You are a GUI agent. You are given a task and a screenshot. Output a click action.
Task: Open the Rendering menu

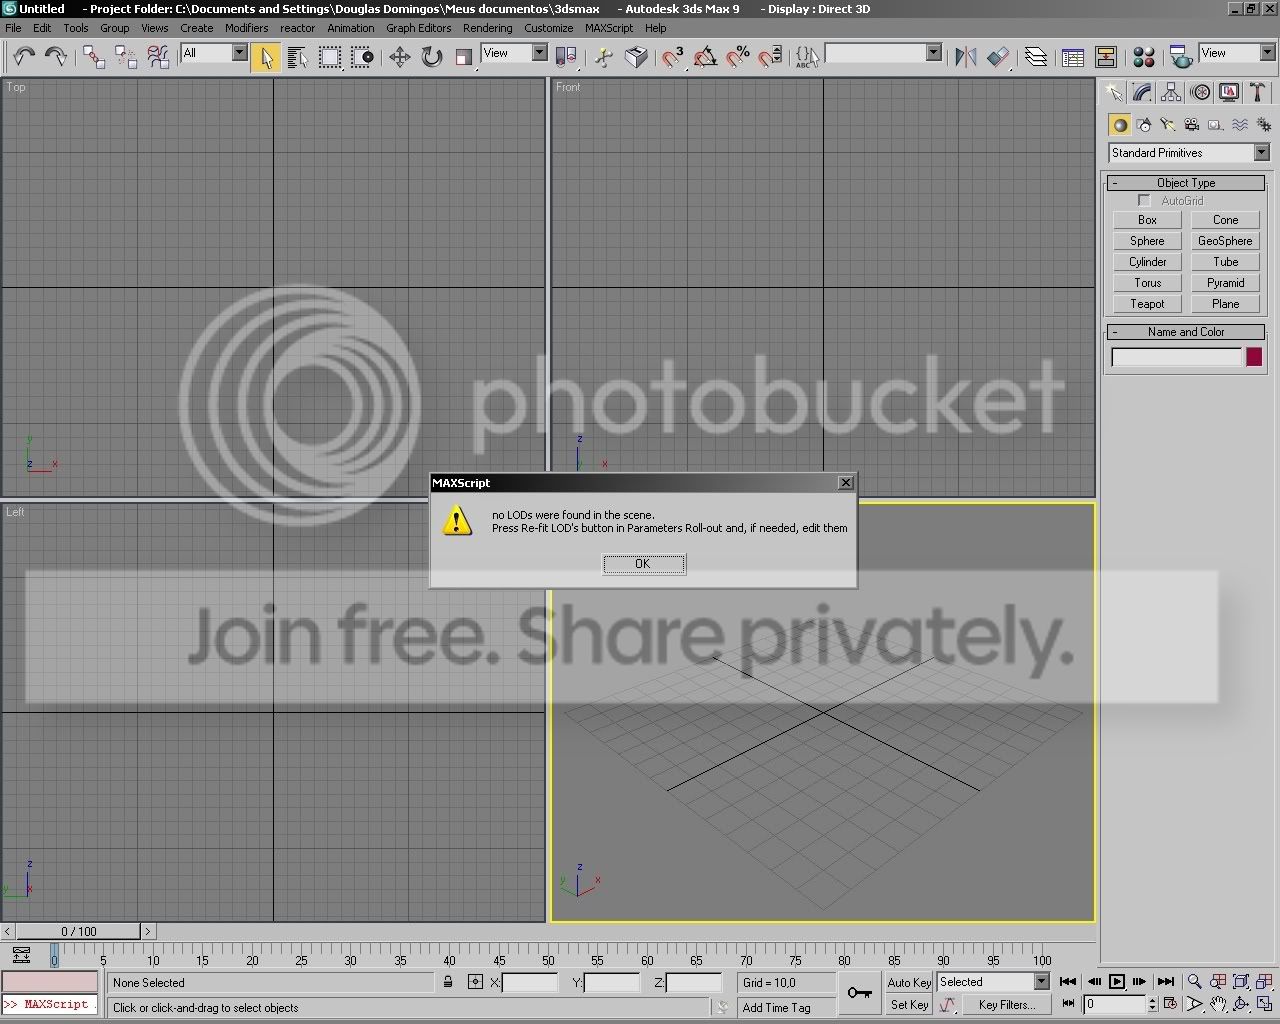[487, 28]
